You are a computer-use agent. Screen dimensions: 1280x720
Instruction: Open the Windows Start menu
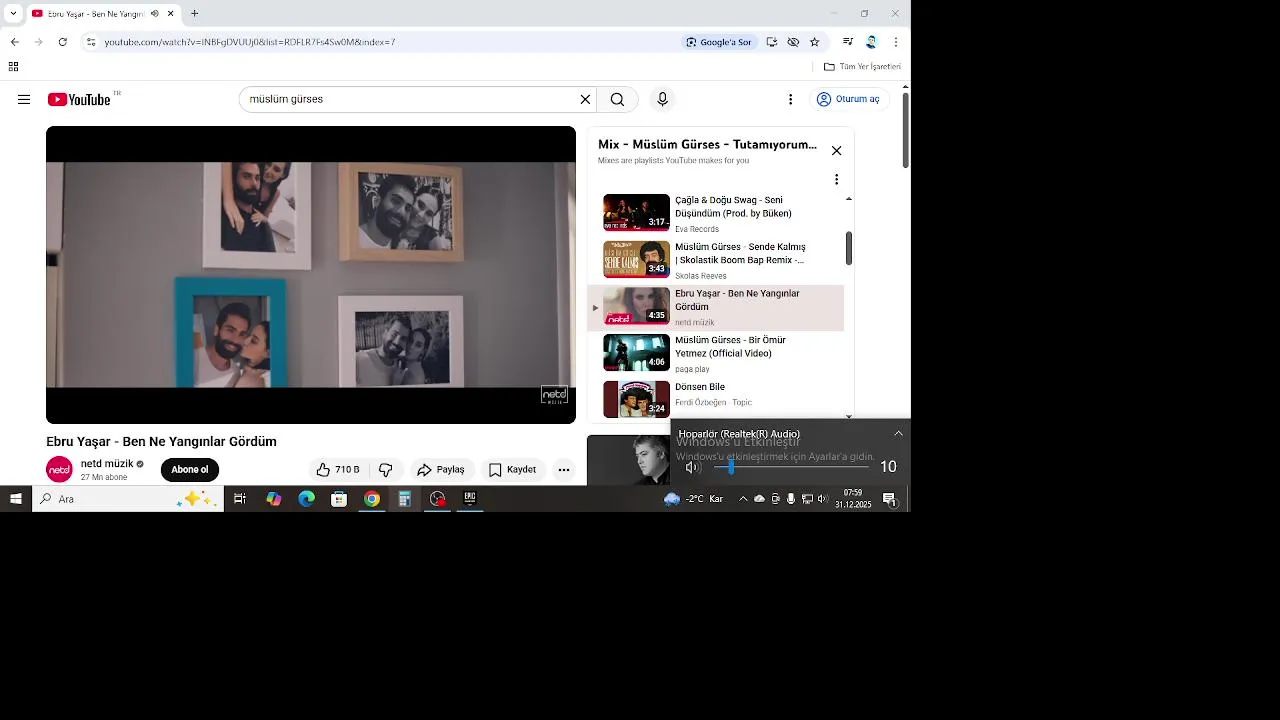(16, 499)
